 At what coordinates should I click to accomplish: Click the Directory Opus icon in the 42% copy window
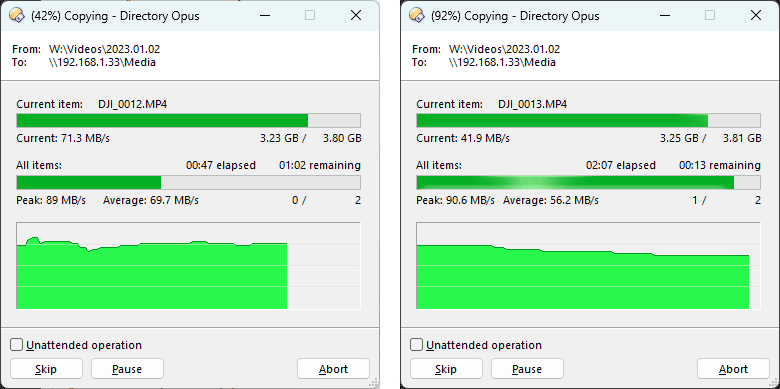[17, 15]
